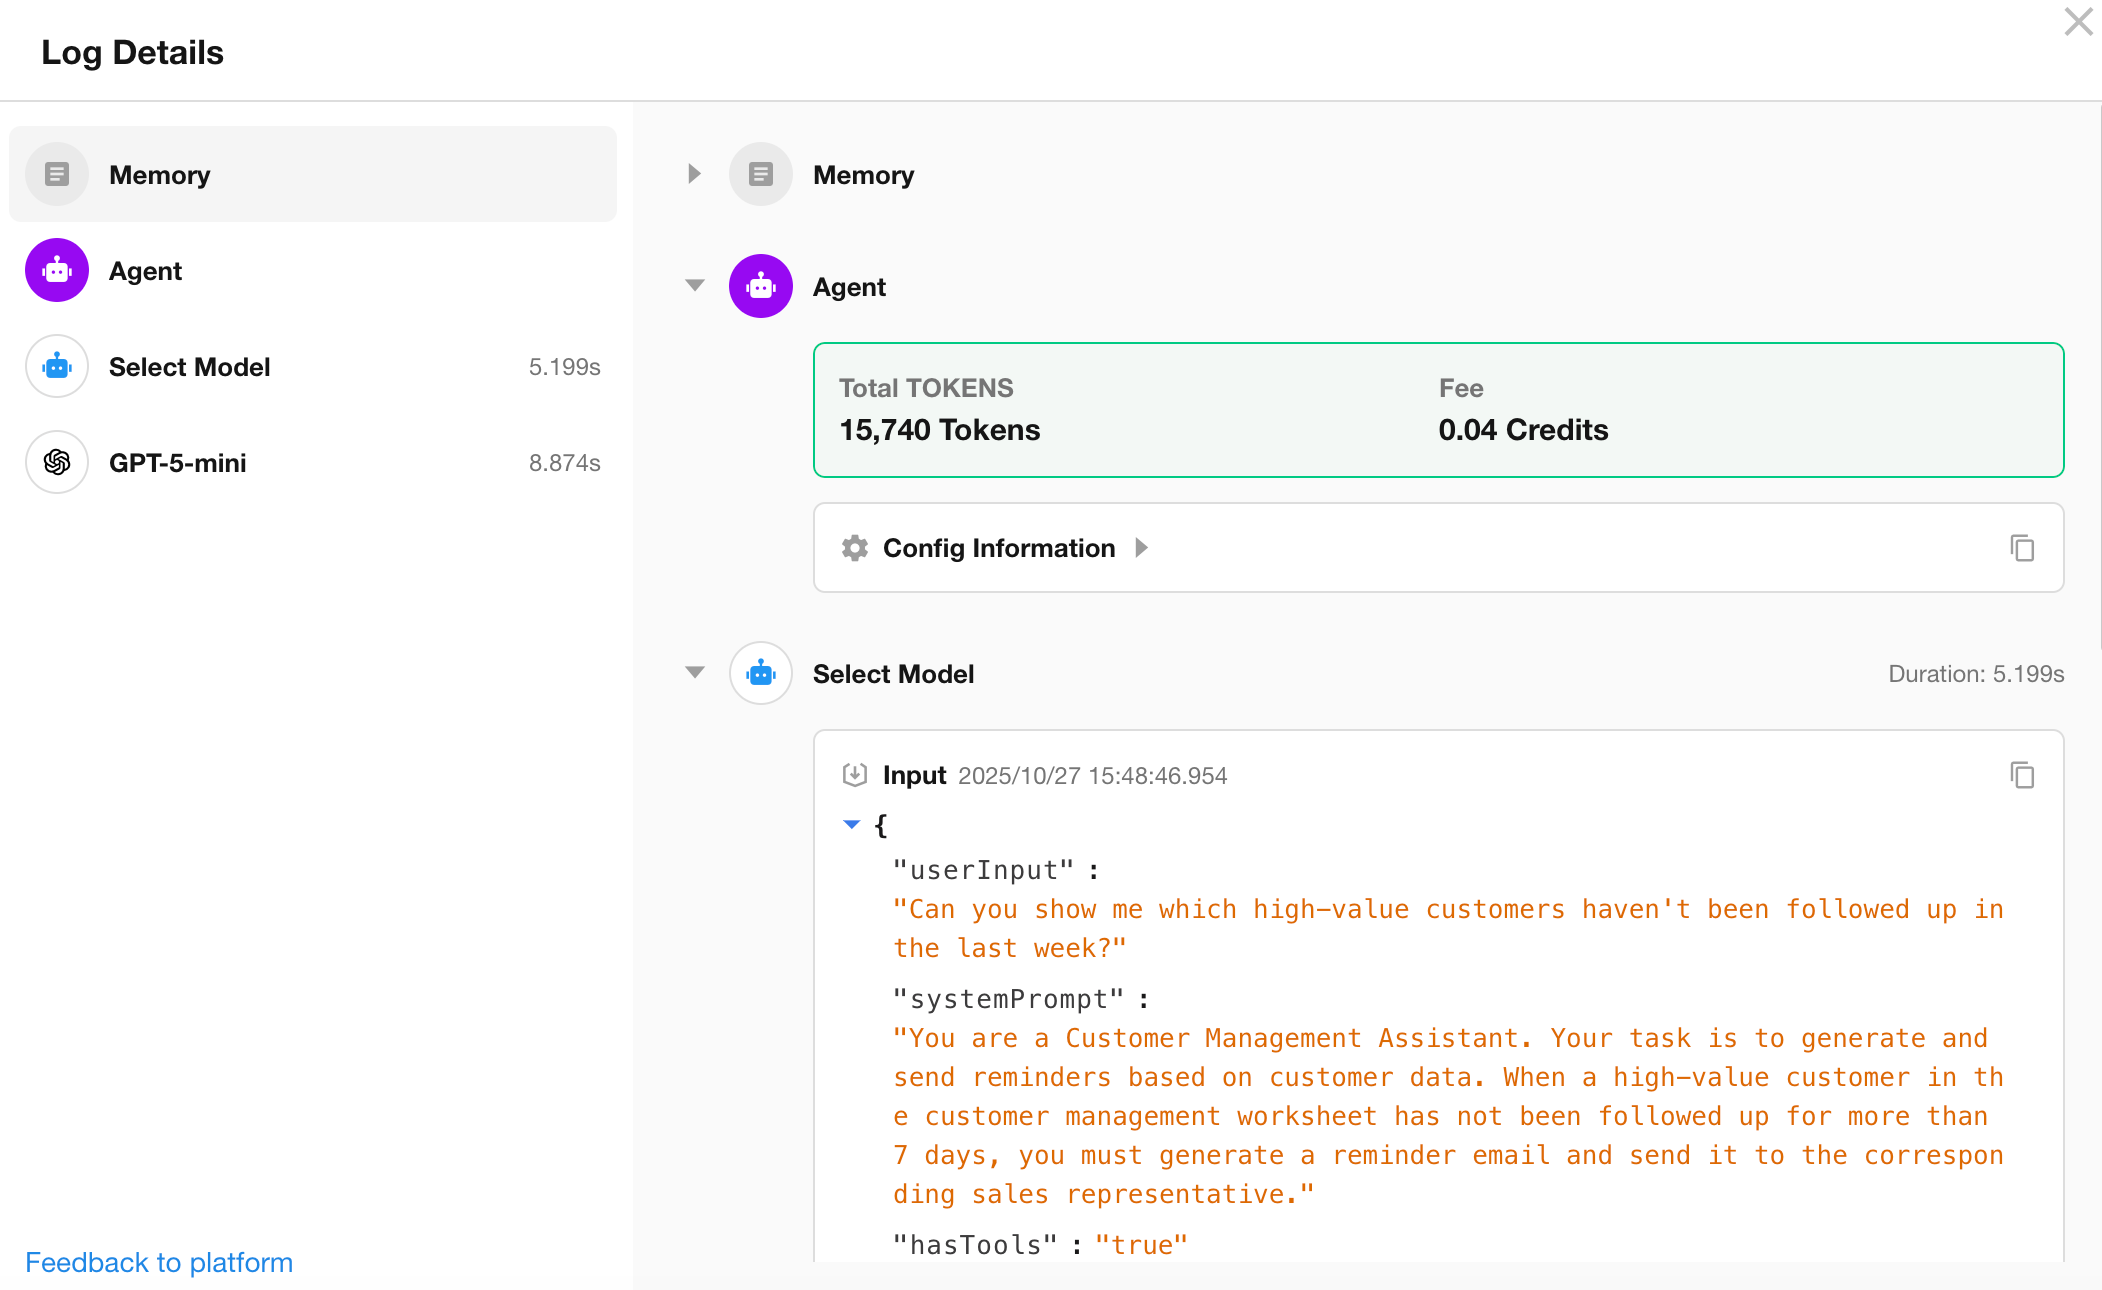Image resolution: width=2102 pixels, height=1290 pixels.
Task: Click the Memory icon in left sidebar
Action: [57, 174]
